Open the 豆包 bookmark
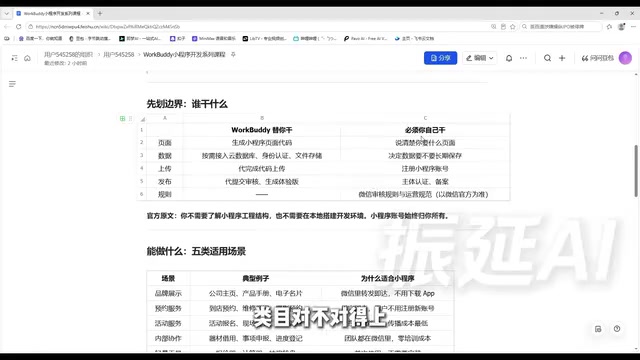The height and width of the screenshot is (360, 640). [x=90, y=38]
